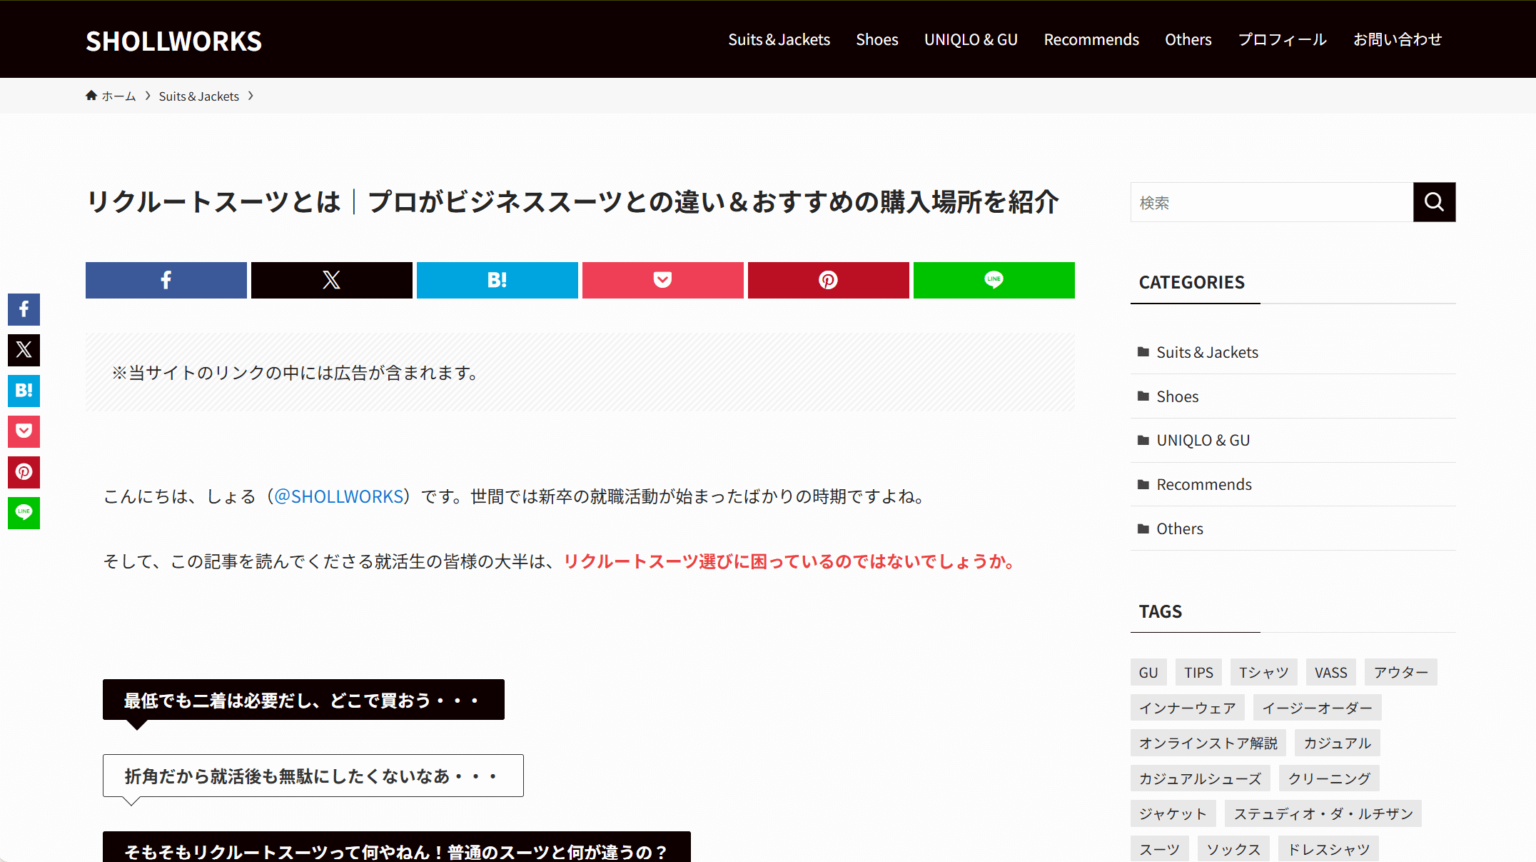Open the Shoes menu item
This screenshot has width=1536, height=862.
pos(877,39)
